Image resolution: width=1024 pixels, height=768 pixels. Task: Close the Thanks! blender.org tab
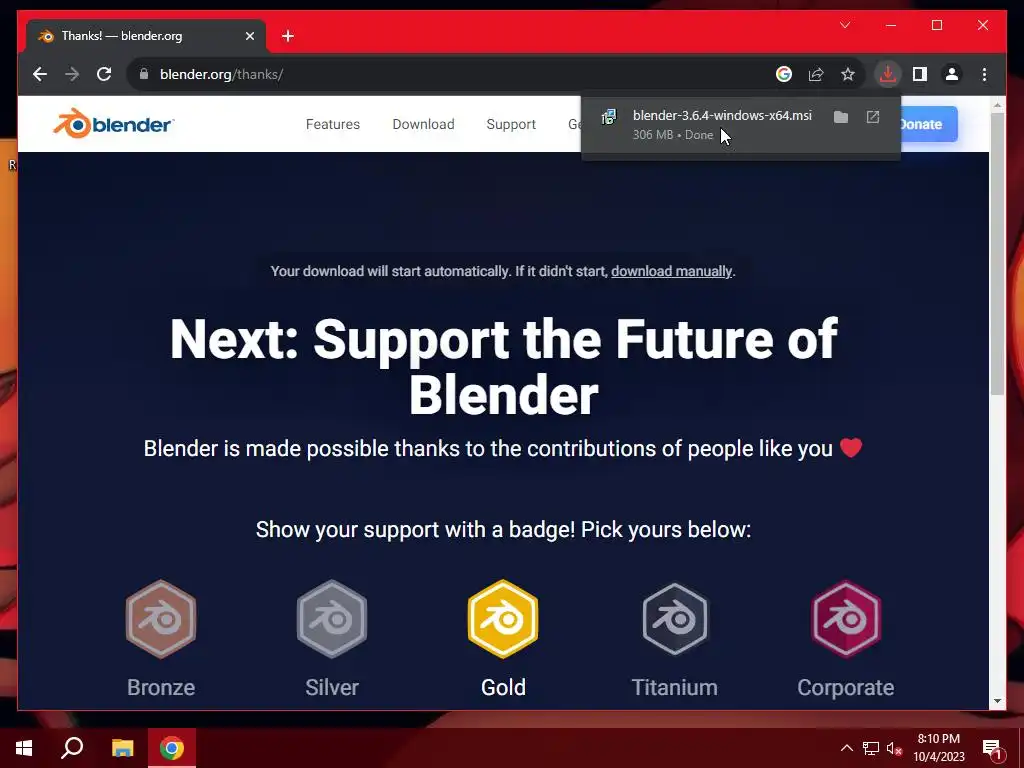(x=249, y=36)
